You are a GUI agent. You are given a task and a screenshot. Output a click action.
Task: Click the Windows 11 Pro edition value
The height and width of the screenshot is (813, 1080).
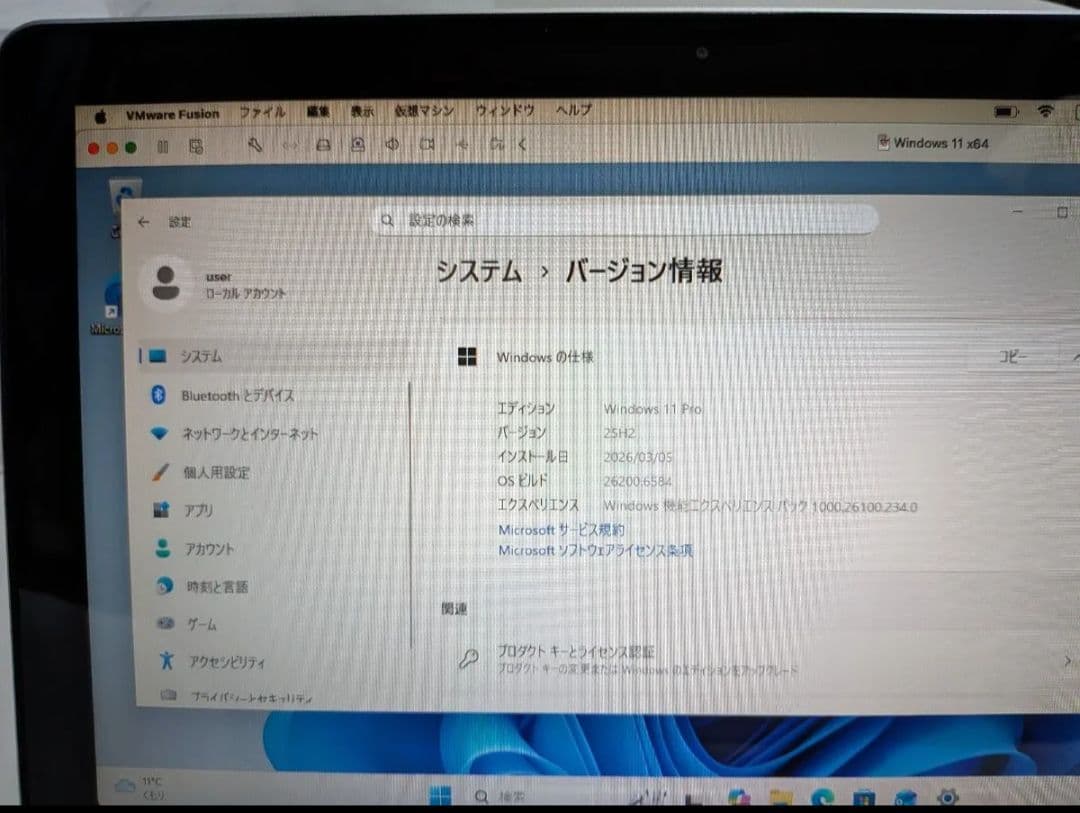click(x=653, y=409)
